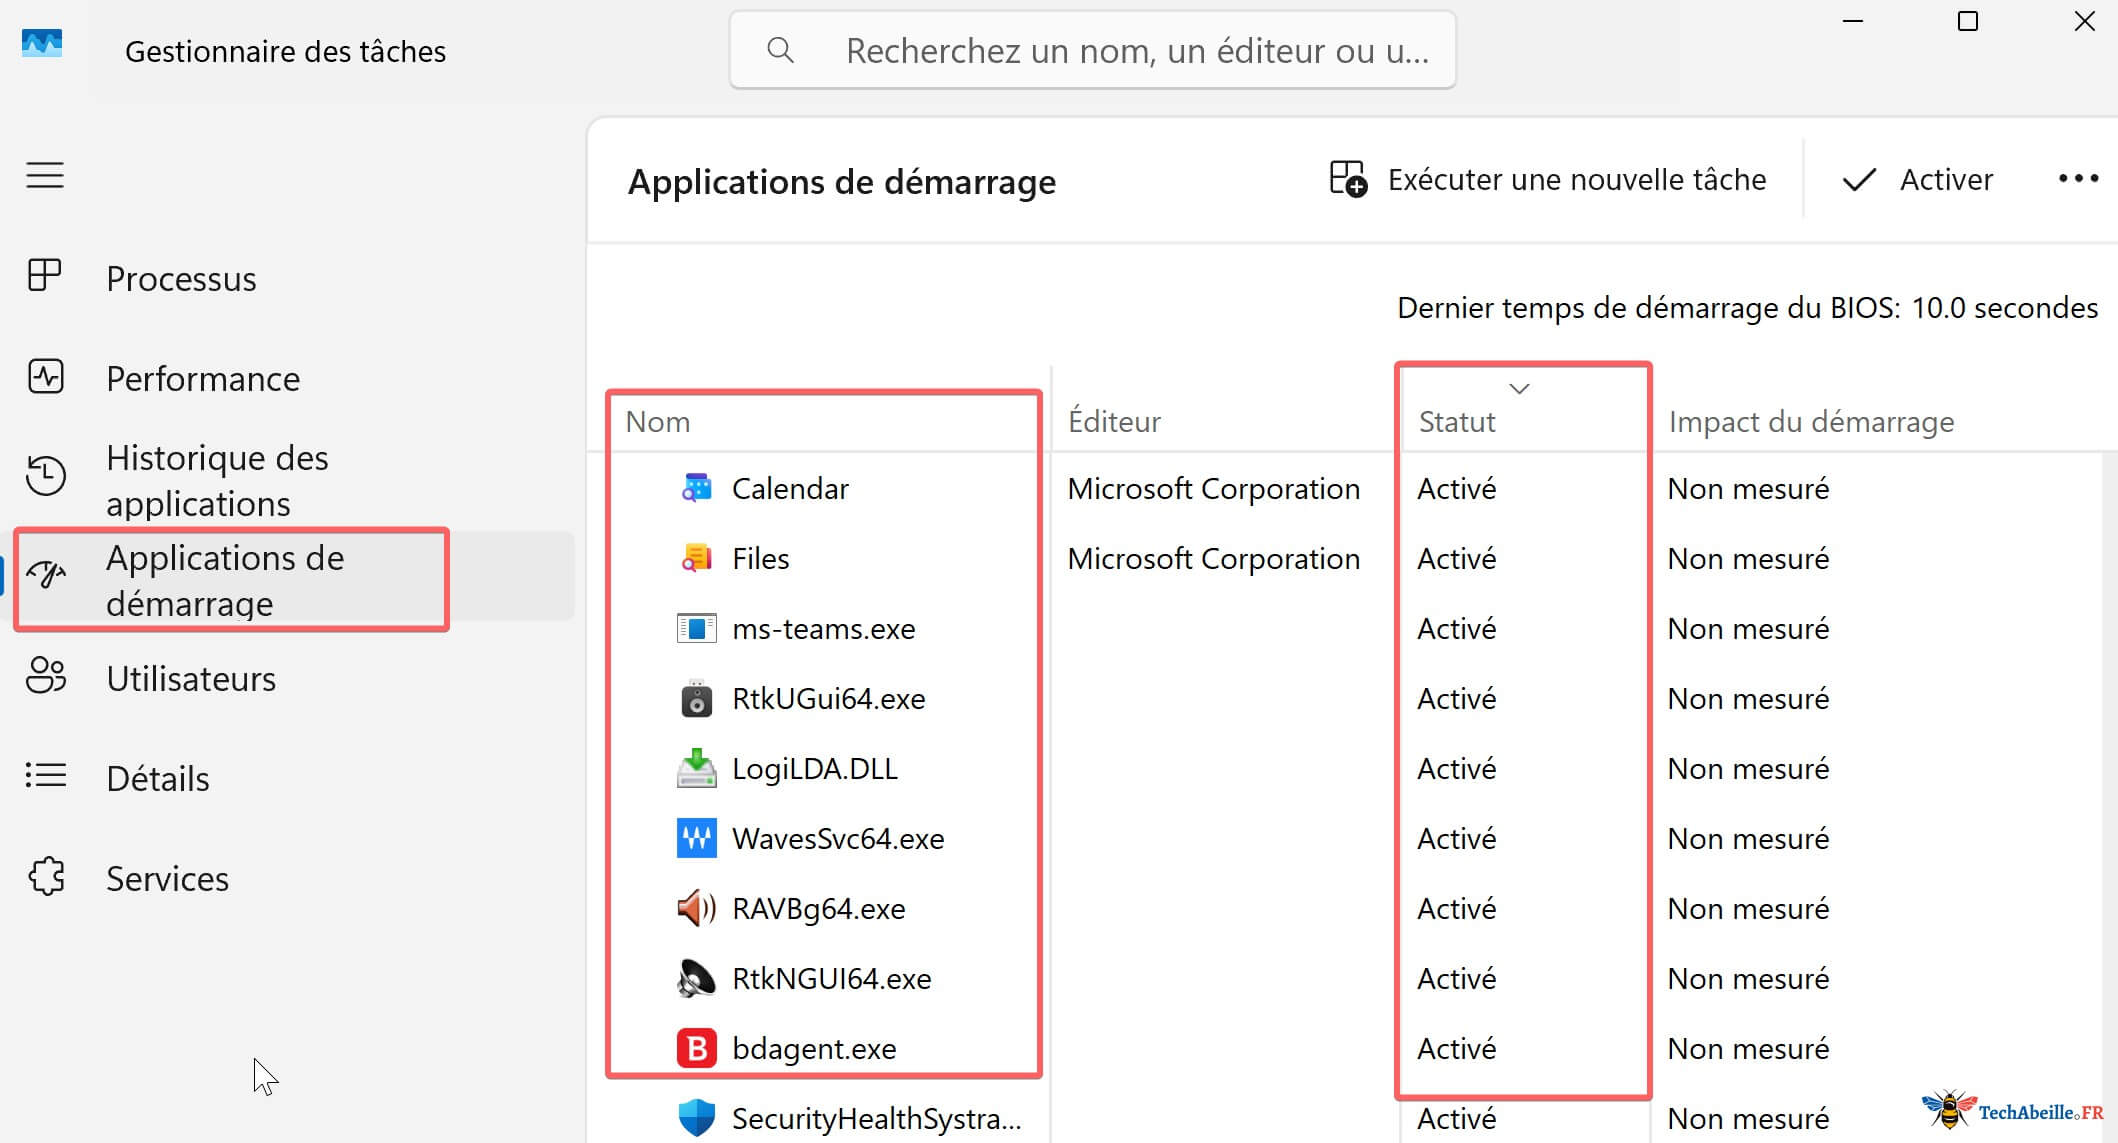
Task: Click the RAVBg64.exe speaker icon
Action: pyautogui.click(x=696, y=908)
